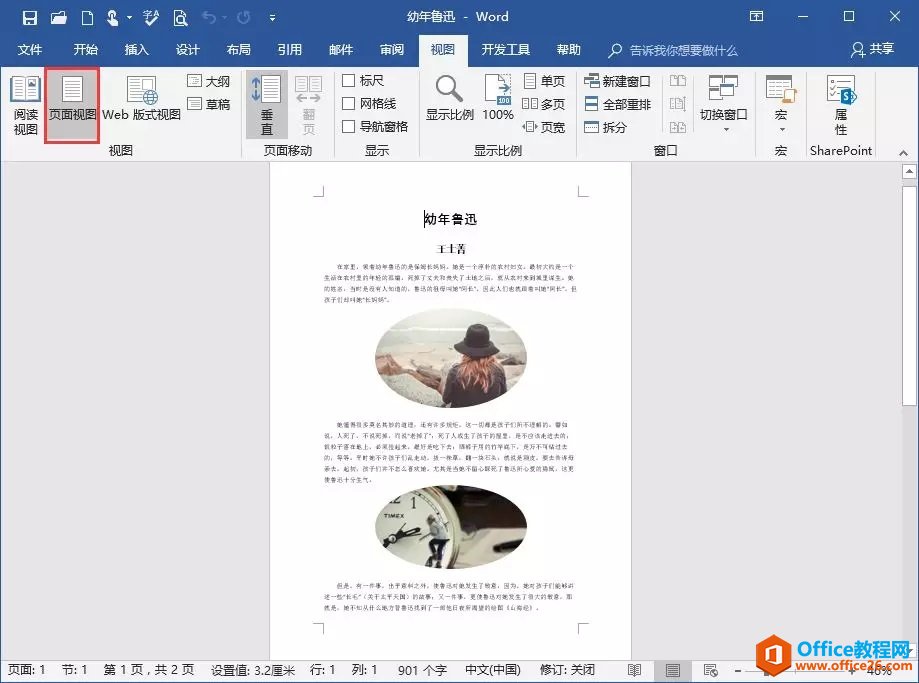Image resolution: width=919 pixels, height=683 pixels.
Task: Click the Save icon in the quick access toolbar
Action: 29,18
